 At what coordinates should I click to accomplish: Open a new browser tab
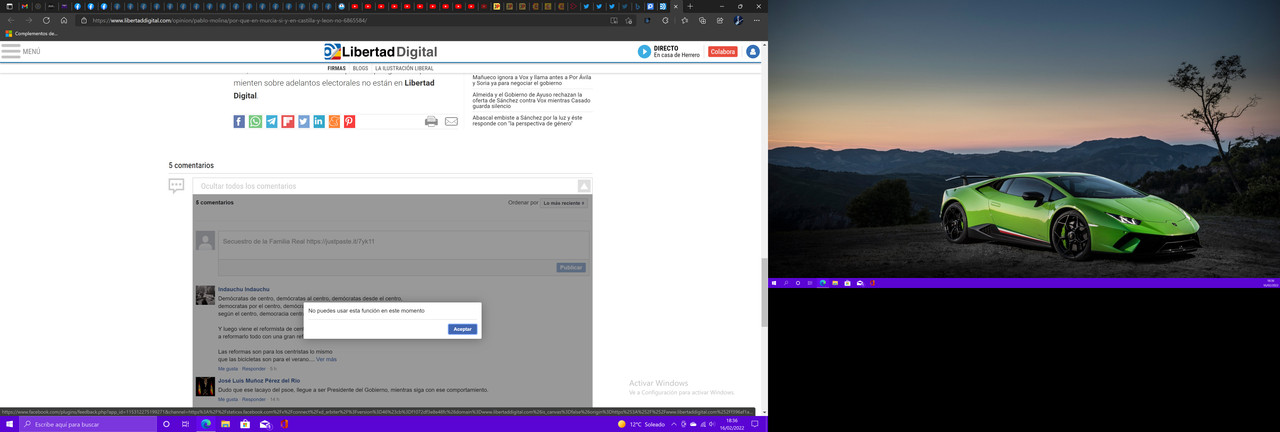click(690, 6)
